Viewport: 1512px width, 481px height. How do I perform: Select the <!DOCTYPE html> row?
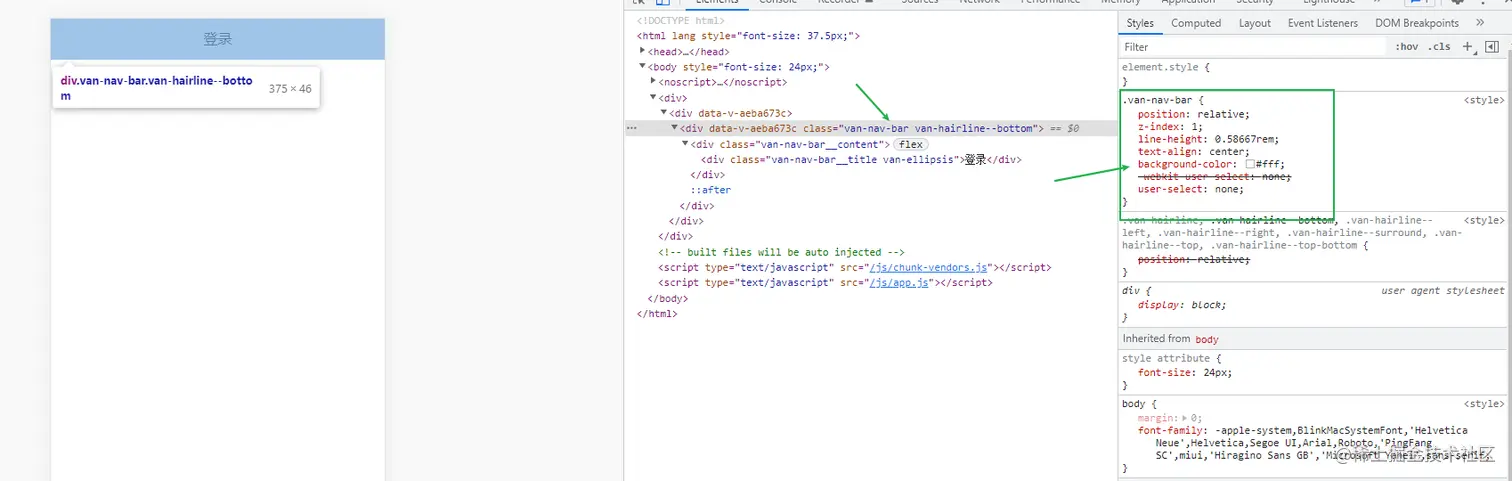pyautogui.click(x=681, y=20)
